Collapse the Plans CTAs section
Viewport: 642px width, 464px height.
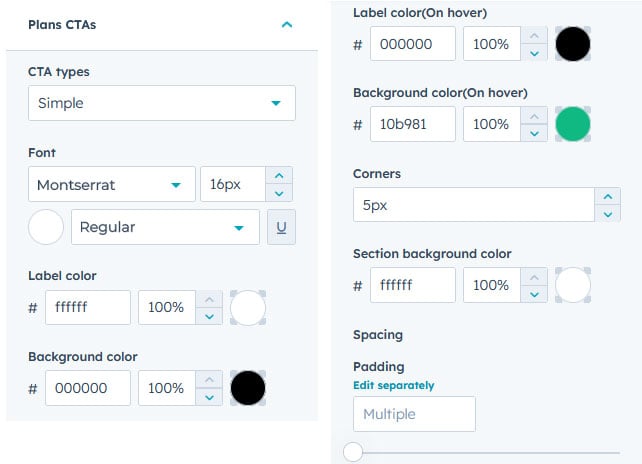coord(287,24)
